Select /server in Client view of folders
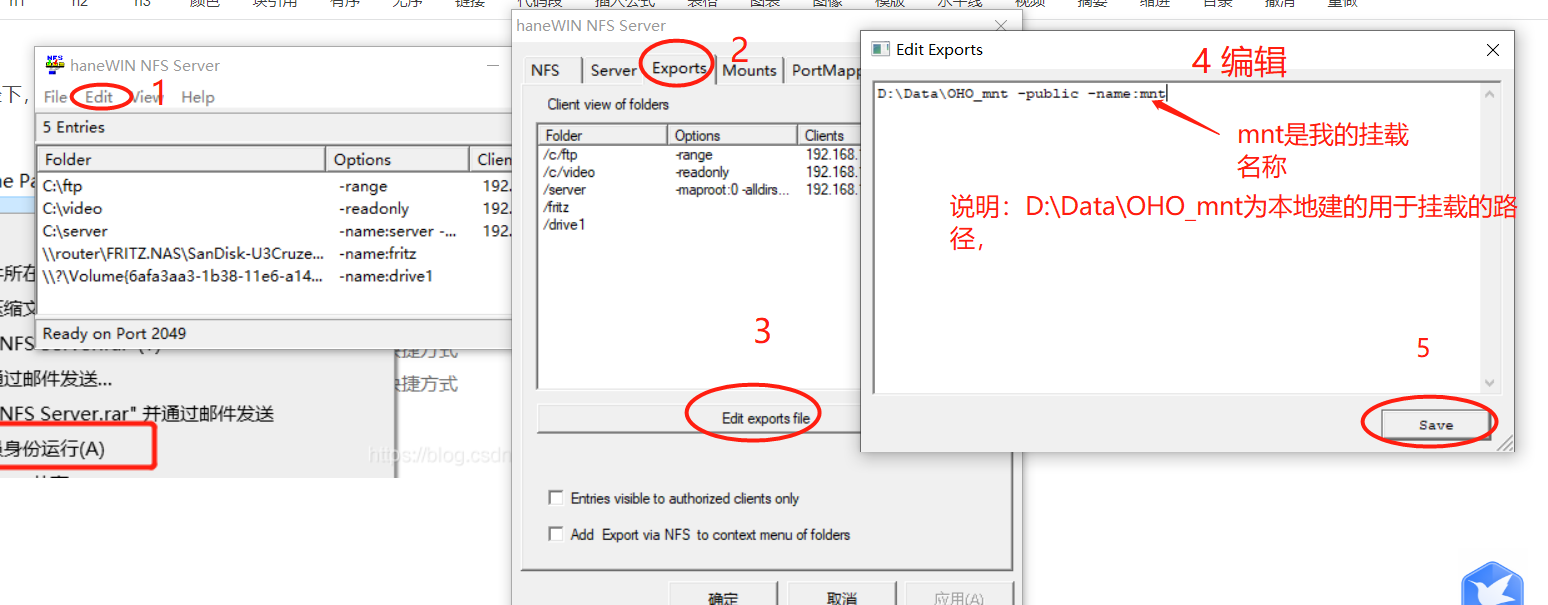This screenshot has width=1548, height=605. (x=564, y=189)
